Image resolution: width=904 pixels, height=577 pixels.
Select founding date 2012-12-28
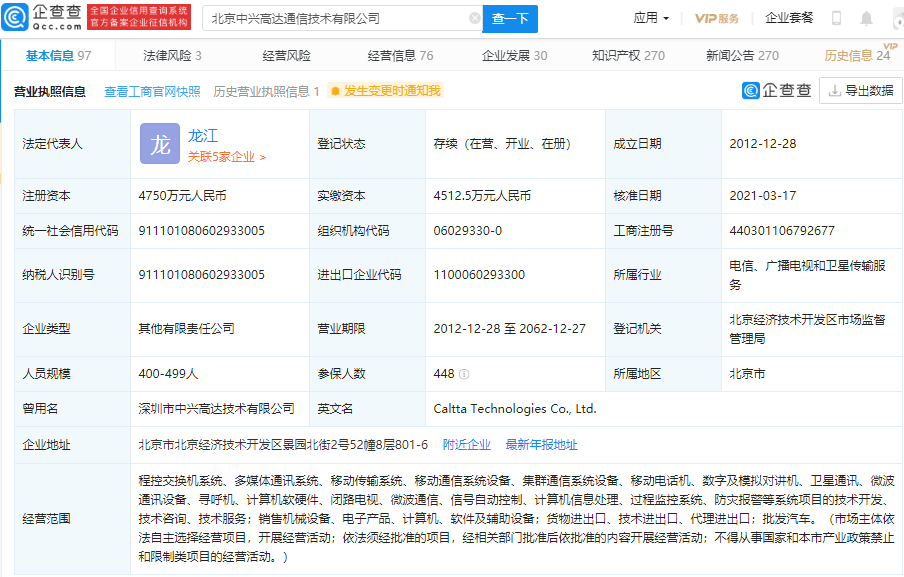[763, 144]
